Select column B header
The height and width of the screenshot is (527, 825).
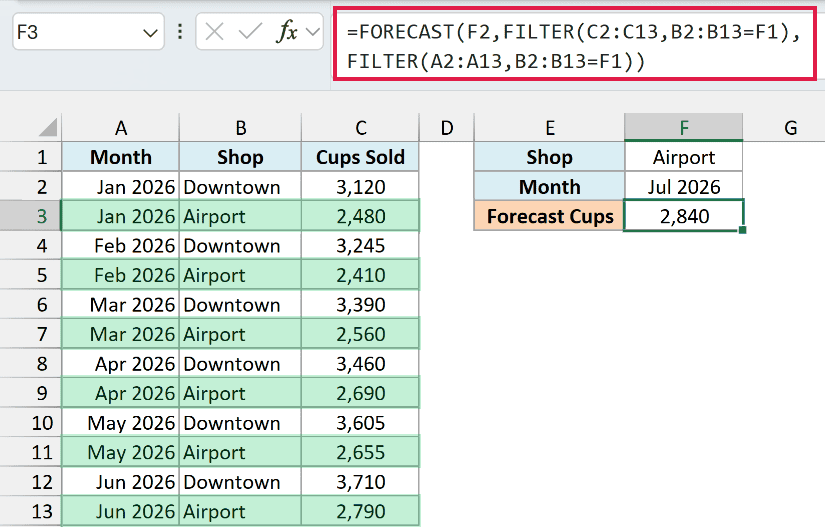tap(240, 128)
